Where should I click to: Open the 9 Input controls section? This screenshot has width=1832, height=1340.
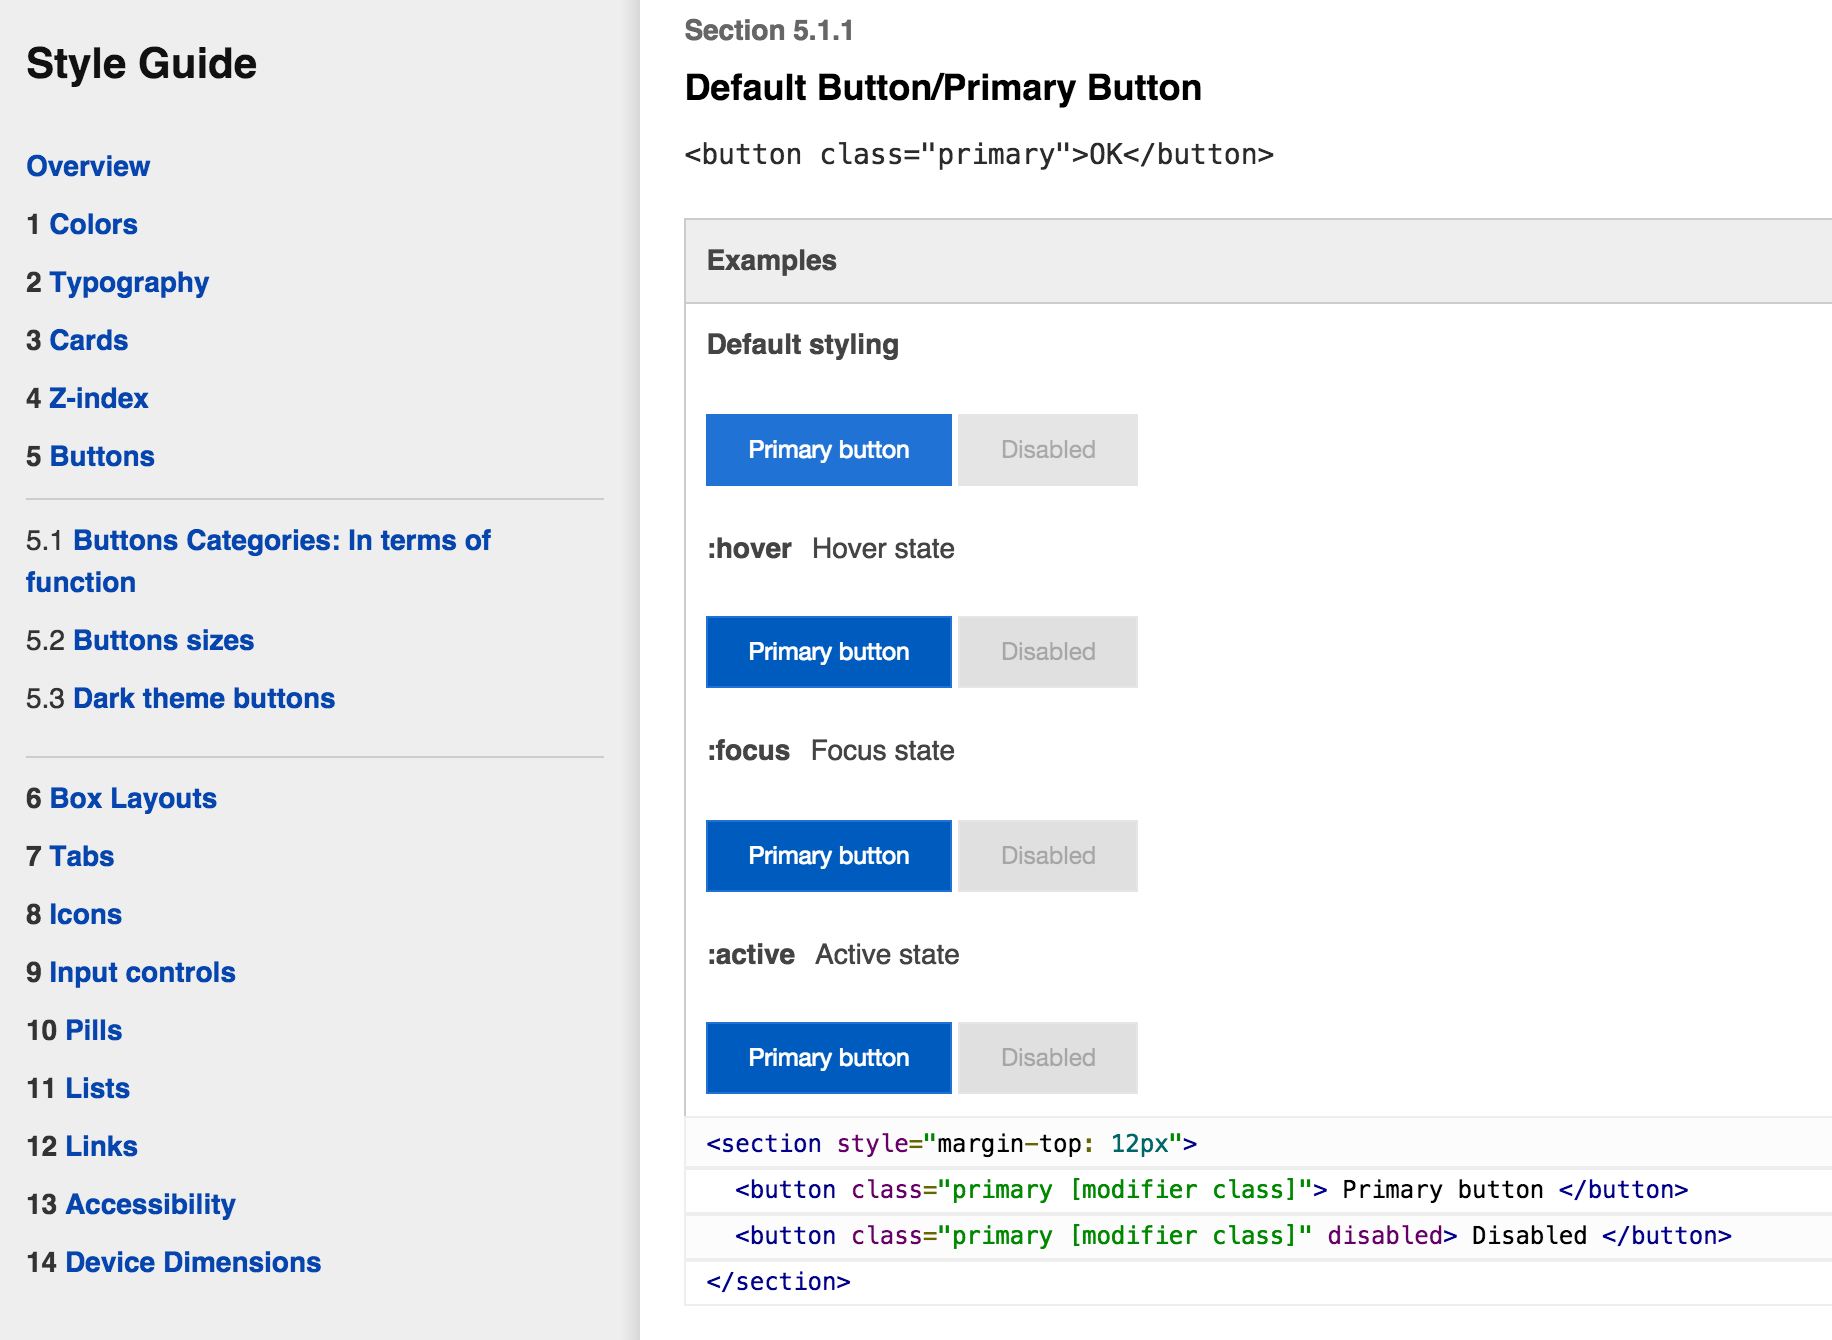[x=131, y=972]
